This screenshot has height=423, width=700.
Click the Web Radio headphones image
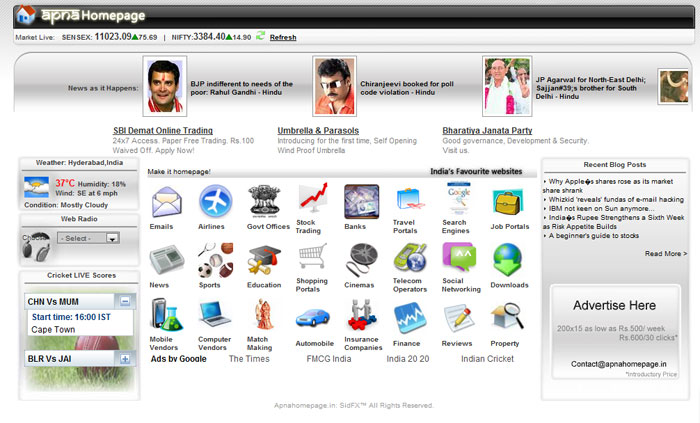[x=36, y=246]
